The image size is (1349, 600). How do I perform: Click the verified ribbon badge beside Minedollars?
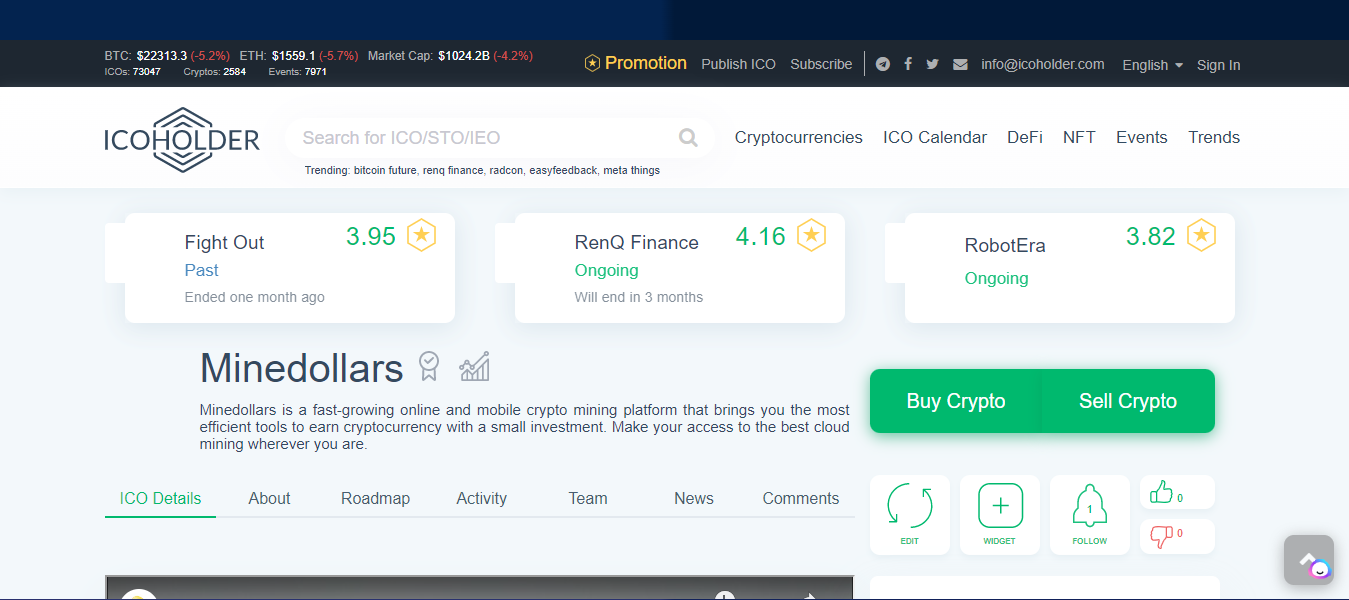(429, 366)
